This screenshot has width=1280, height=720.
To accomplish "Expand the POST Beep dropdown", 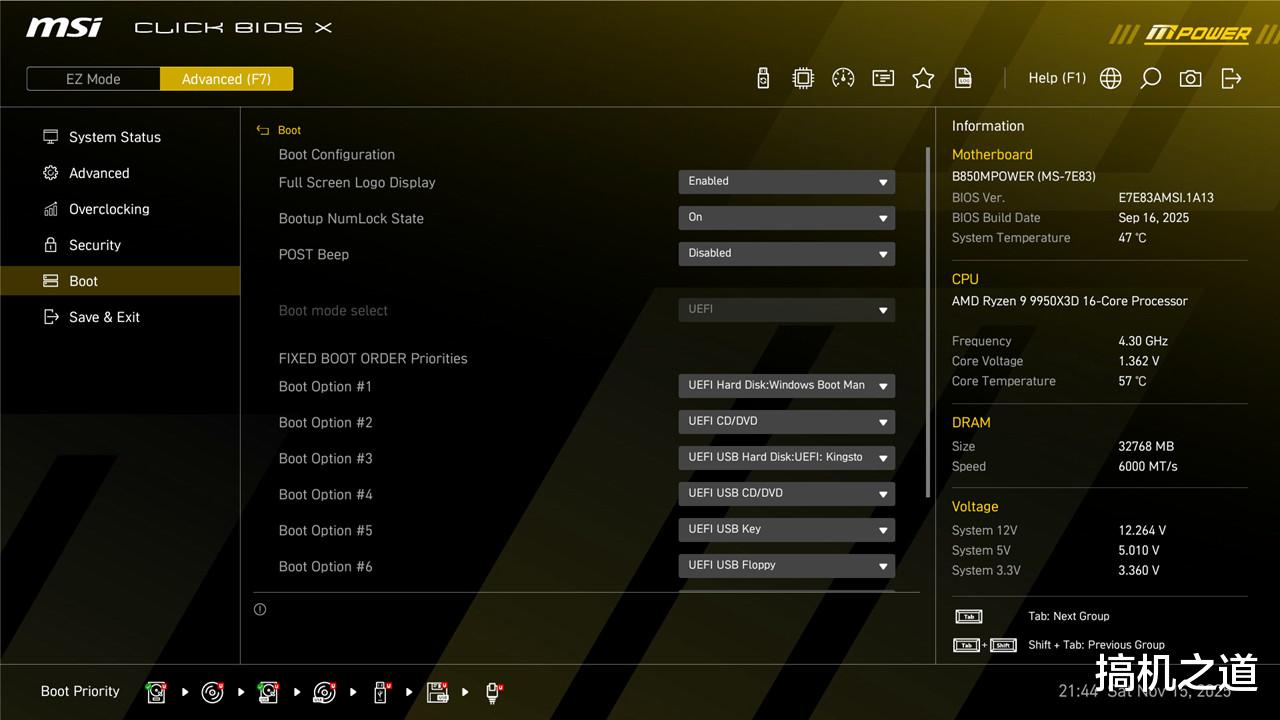I will coord(786,254).
